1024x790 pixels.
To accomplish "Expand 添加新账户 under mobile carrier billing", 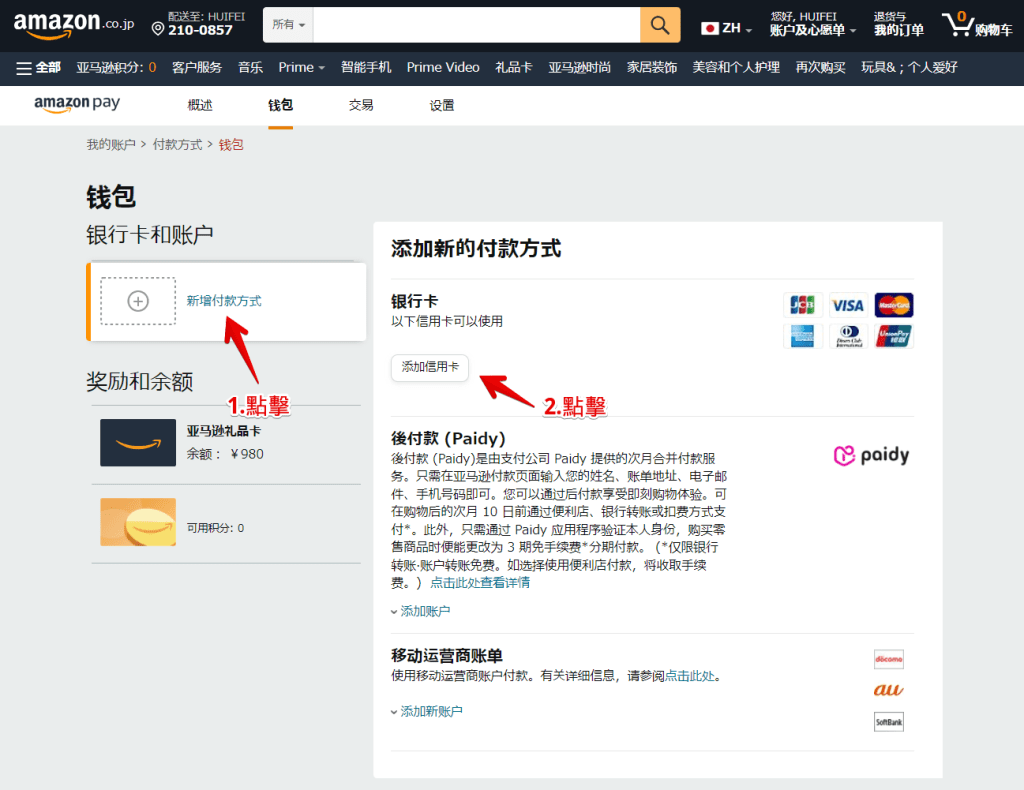I will [426, 711].
